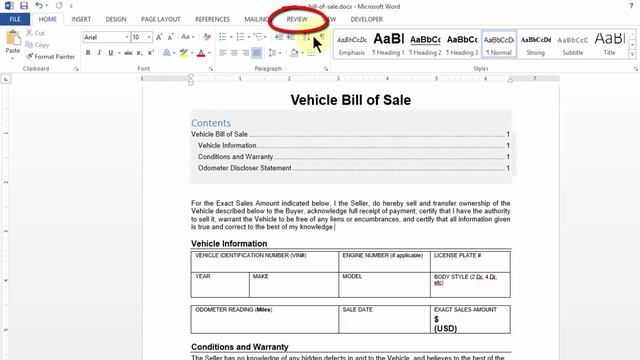Sort the selected text
The width and height of the screenshot is (640, 360).
pos(306,37)
